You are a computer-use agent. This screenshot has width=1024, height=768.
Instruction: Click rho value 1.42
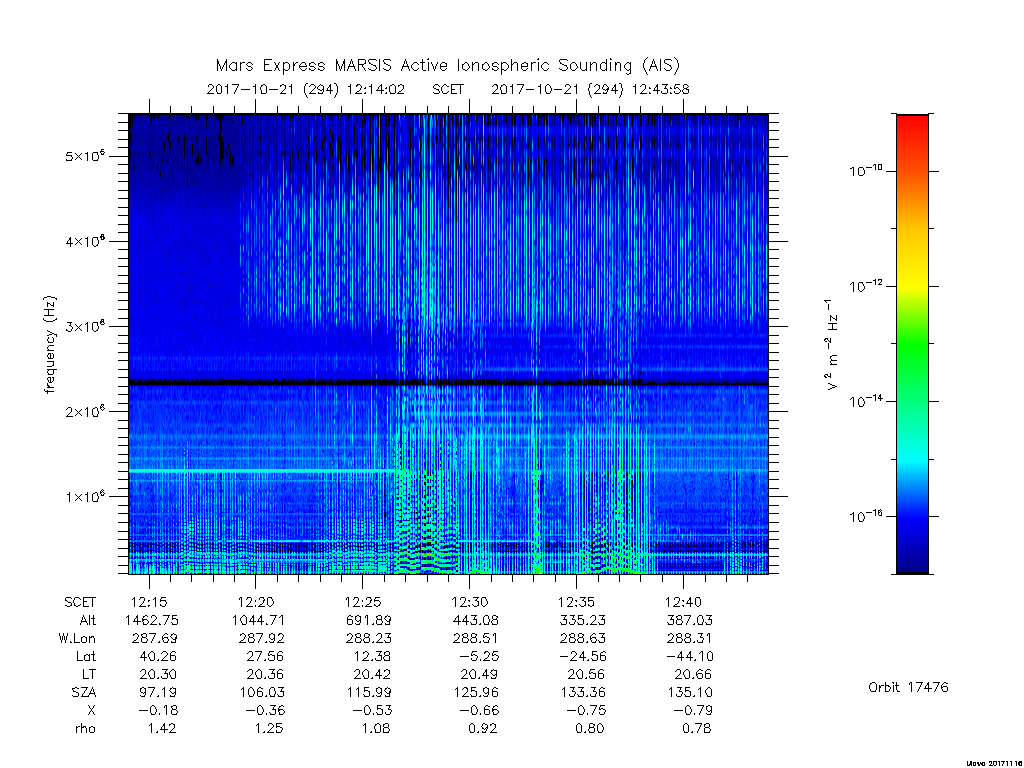161,728
